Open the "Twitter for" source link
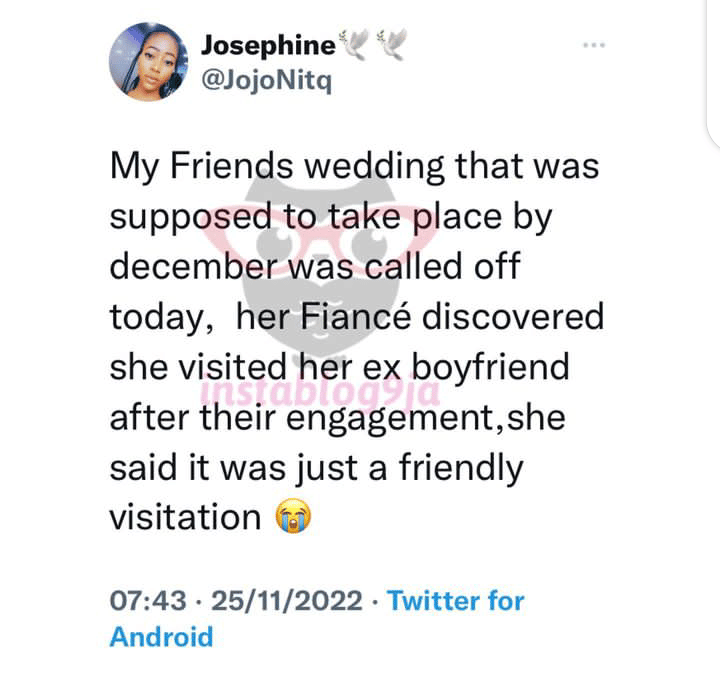Viewport: 720px width, 676px height. [x=456, y=601]
